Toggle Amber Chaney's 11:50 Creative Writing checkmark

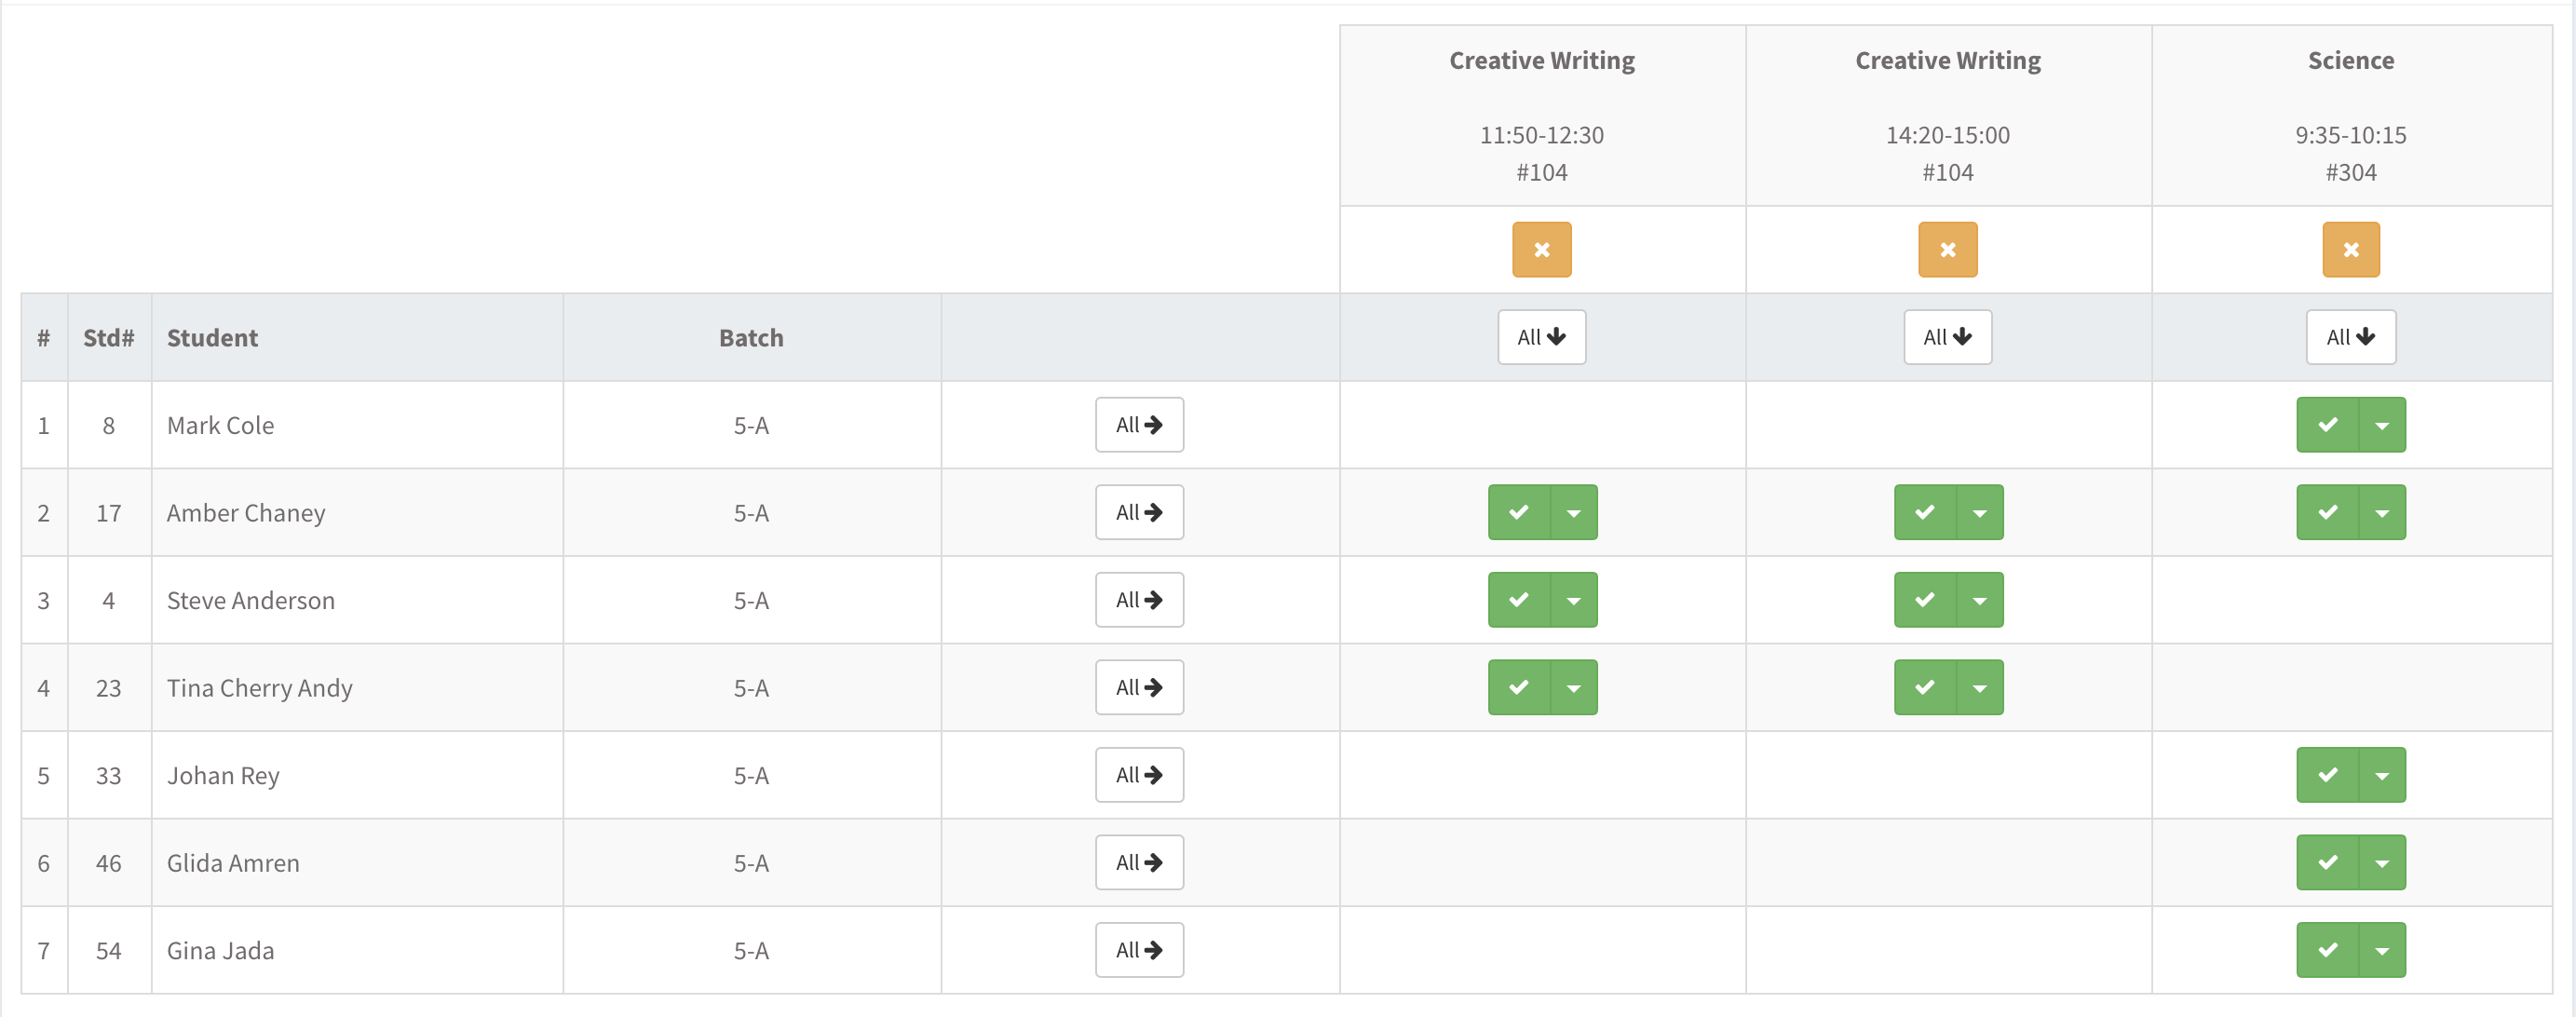pyautogui.click(x=1518, y=512)
